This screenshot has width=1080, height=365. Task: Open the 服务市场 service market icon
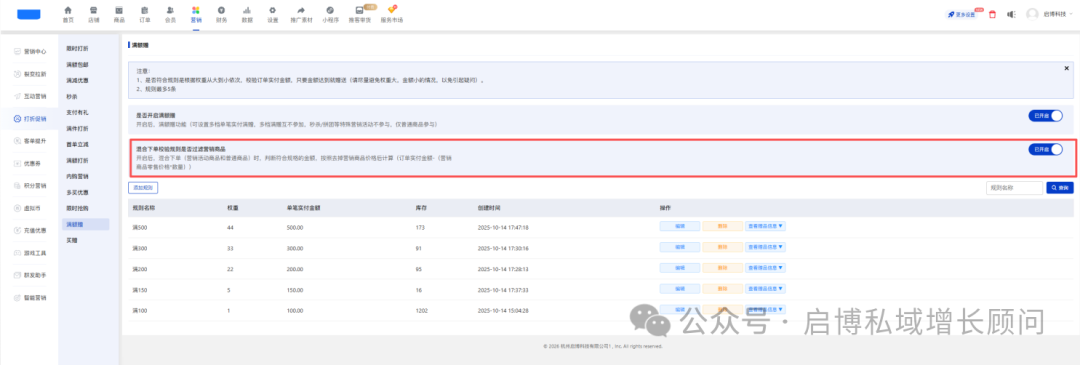pyautogui.click(x=391, y=10)
